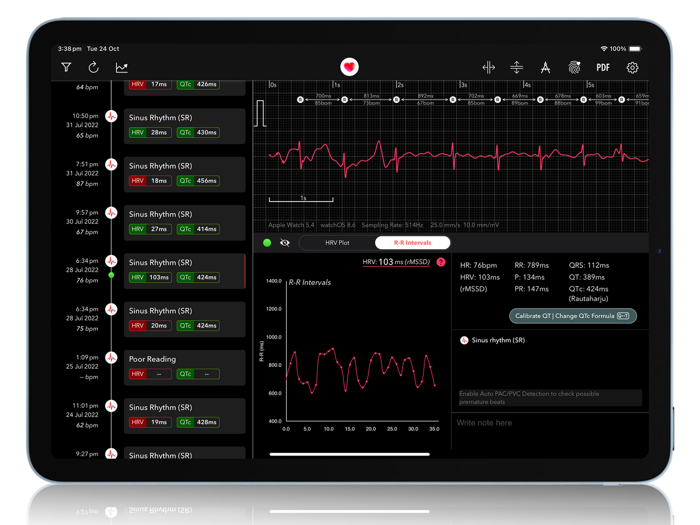Select the compass measurement tool icon

545,67
